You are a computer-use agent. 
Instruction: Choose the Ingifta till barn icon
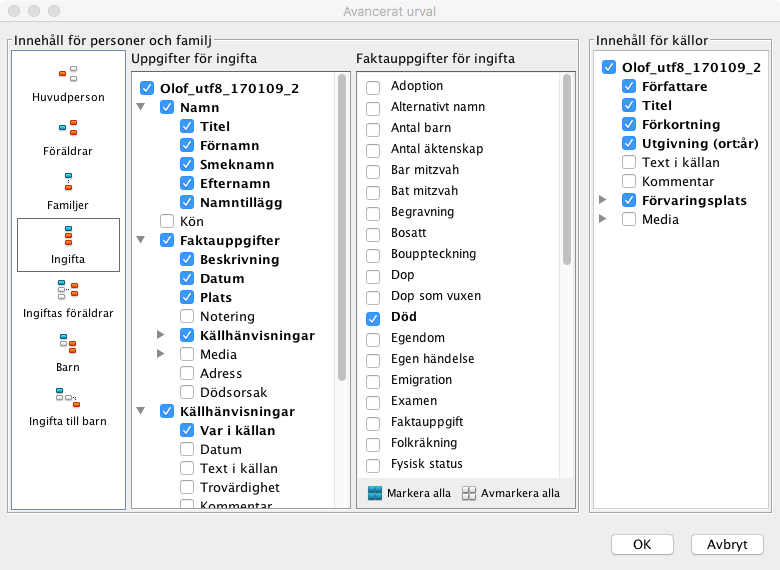click(68, 399)
